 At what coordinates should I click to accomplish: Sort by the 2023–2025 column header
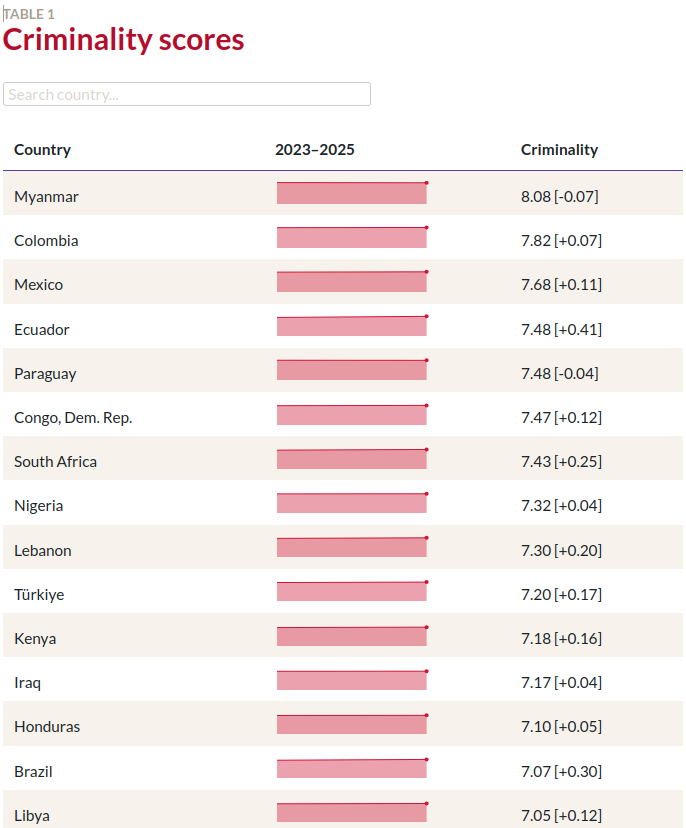point(315,150)
